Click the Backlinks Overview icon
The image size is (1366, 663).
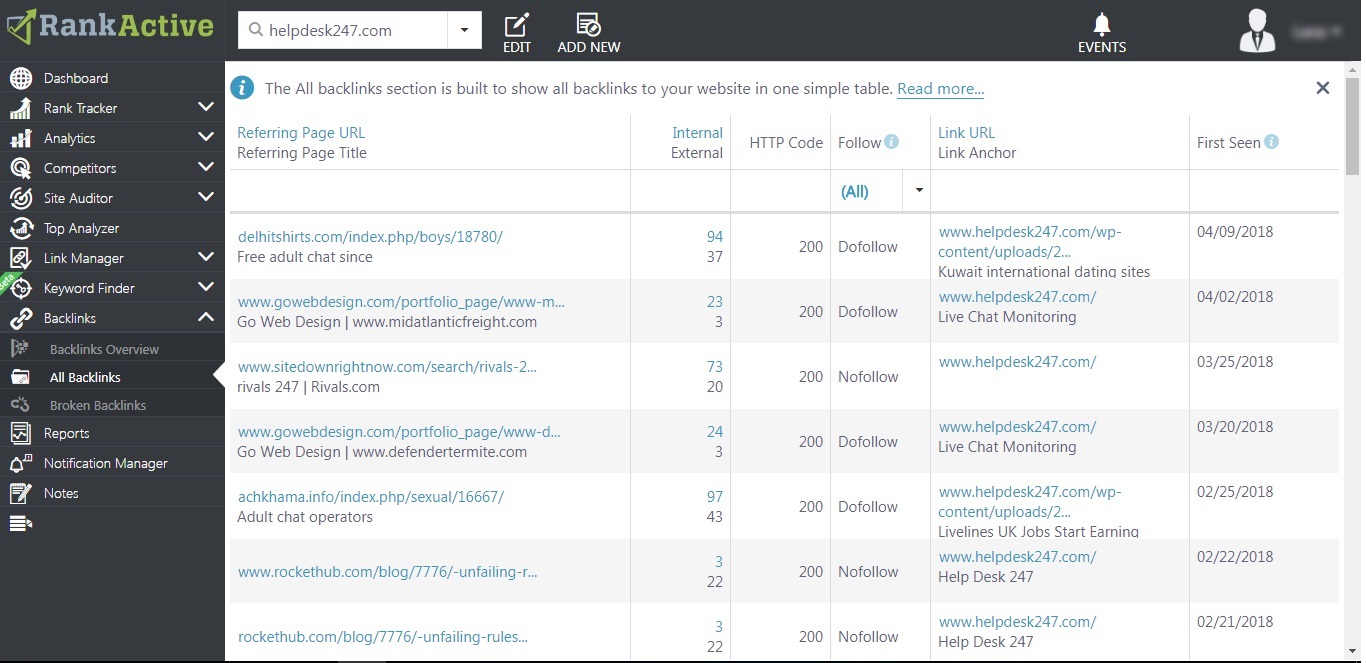pos(19,349)
